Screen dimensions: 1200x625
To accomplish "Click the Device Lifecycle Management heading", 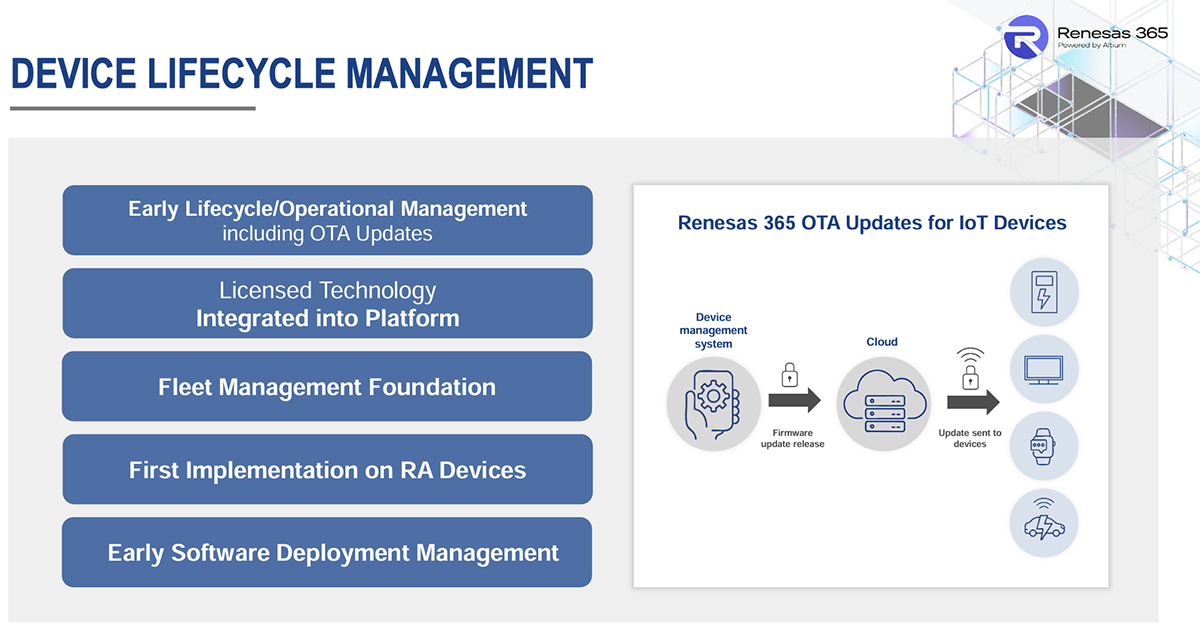I will [x=301, y=75].
